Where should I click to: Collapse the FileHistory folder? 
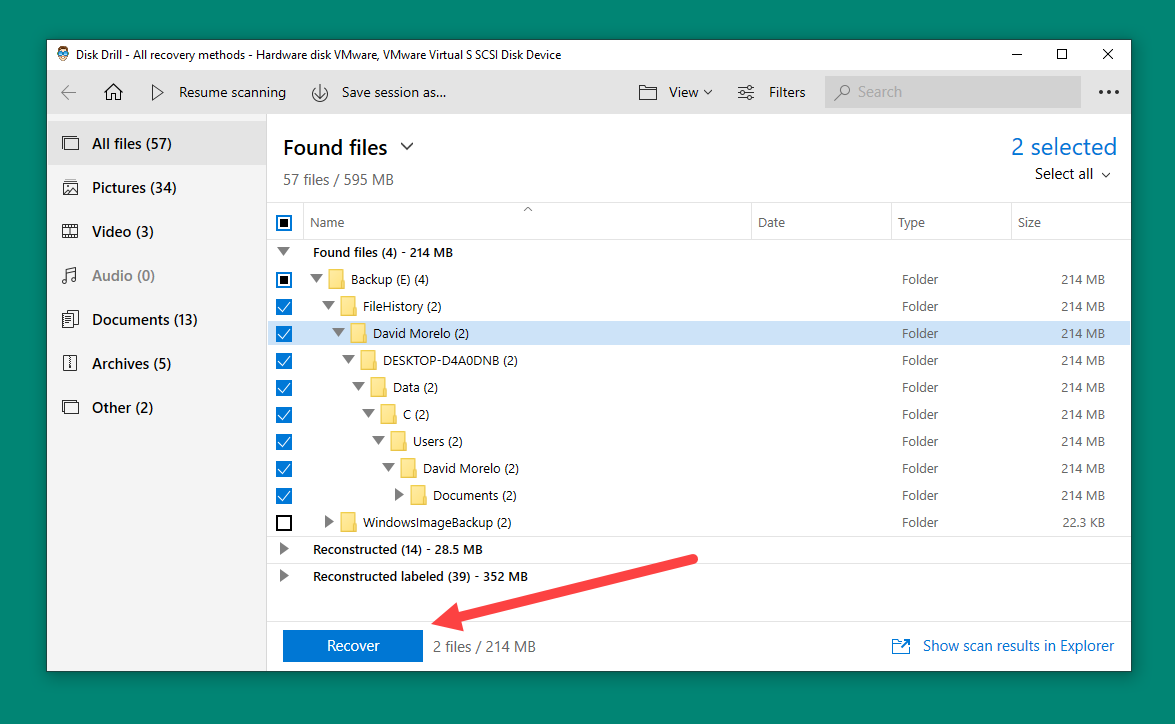tap(328, 306)
